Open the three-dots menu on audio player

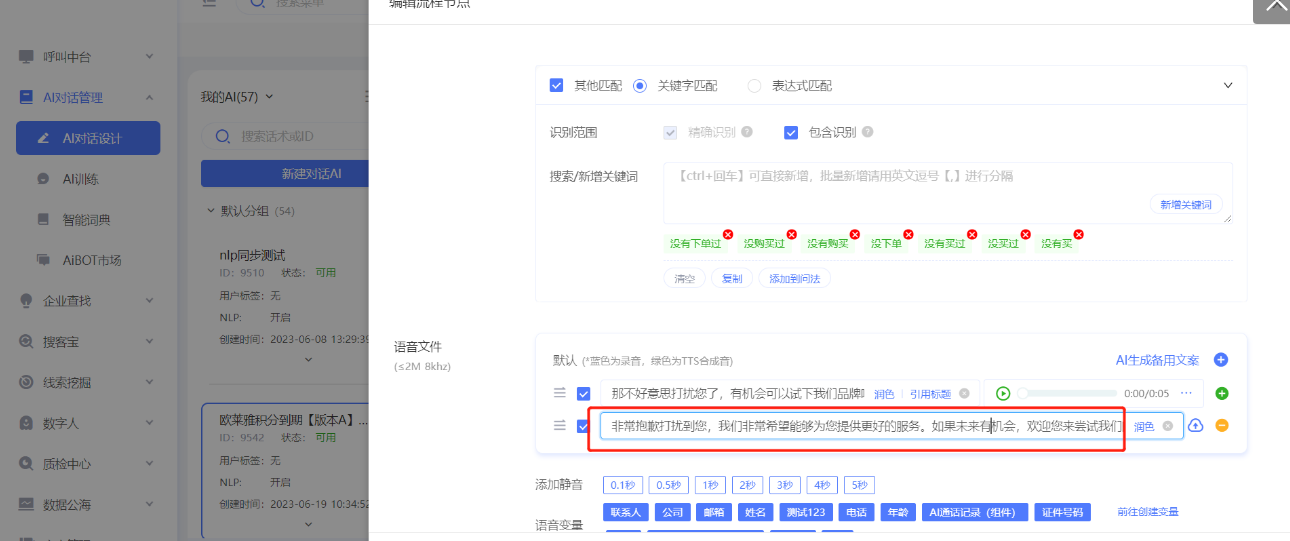pyautogui.click(x=1186, y=393)
